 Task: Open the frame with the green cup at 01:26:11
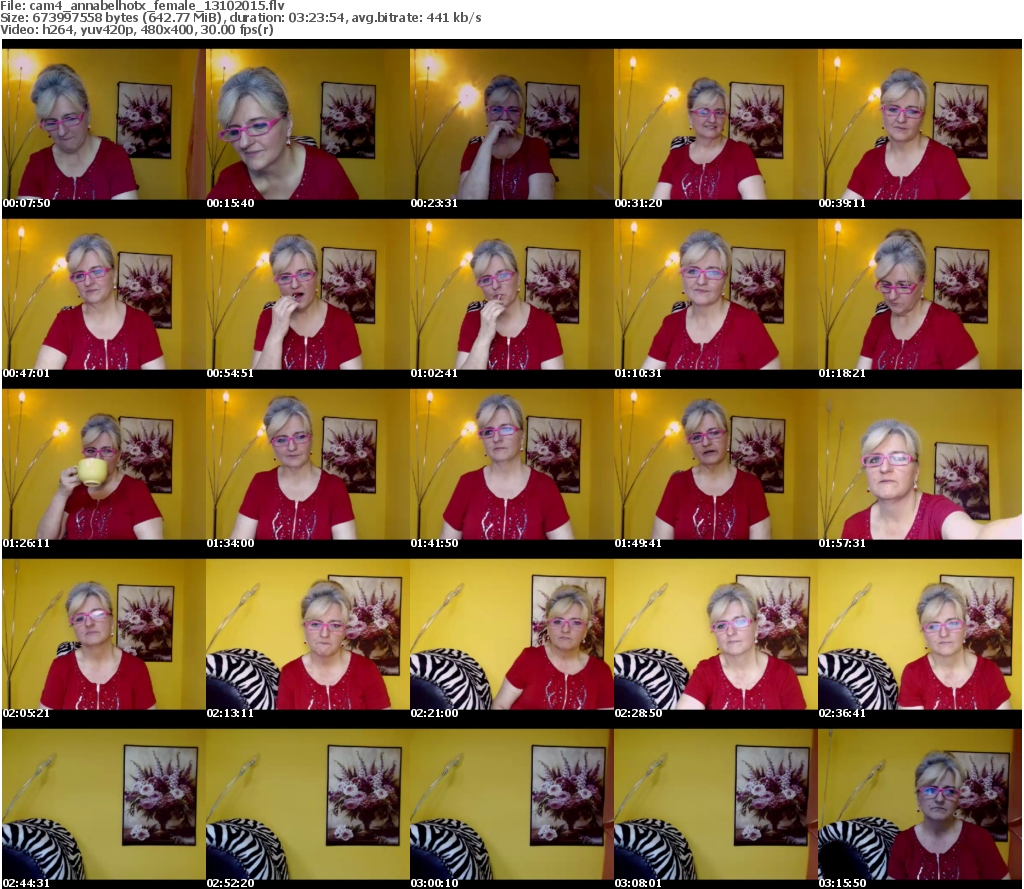pos(104,464)
